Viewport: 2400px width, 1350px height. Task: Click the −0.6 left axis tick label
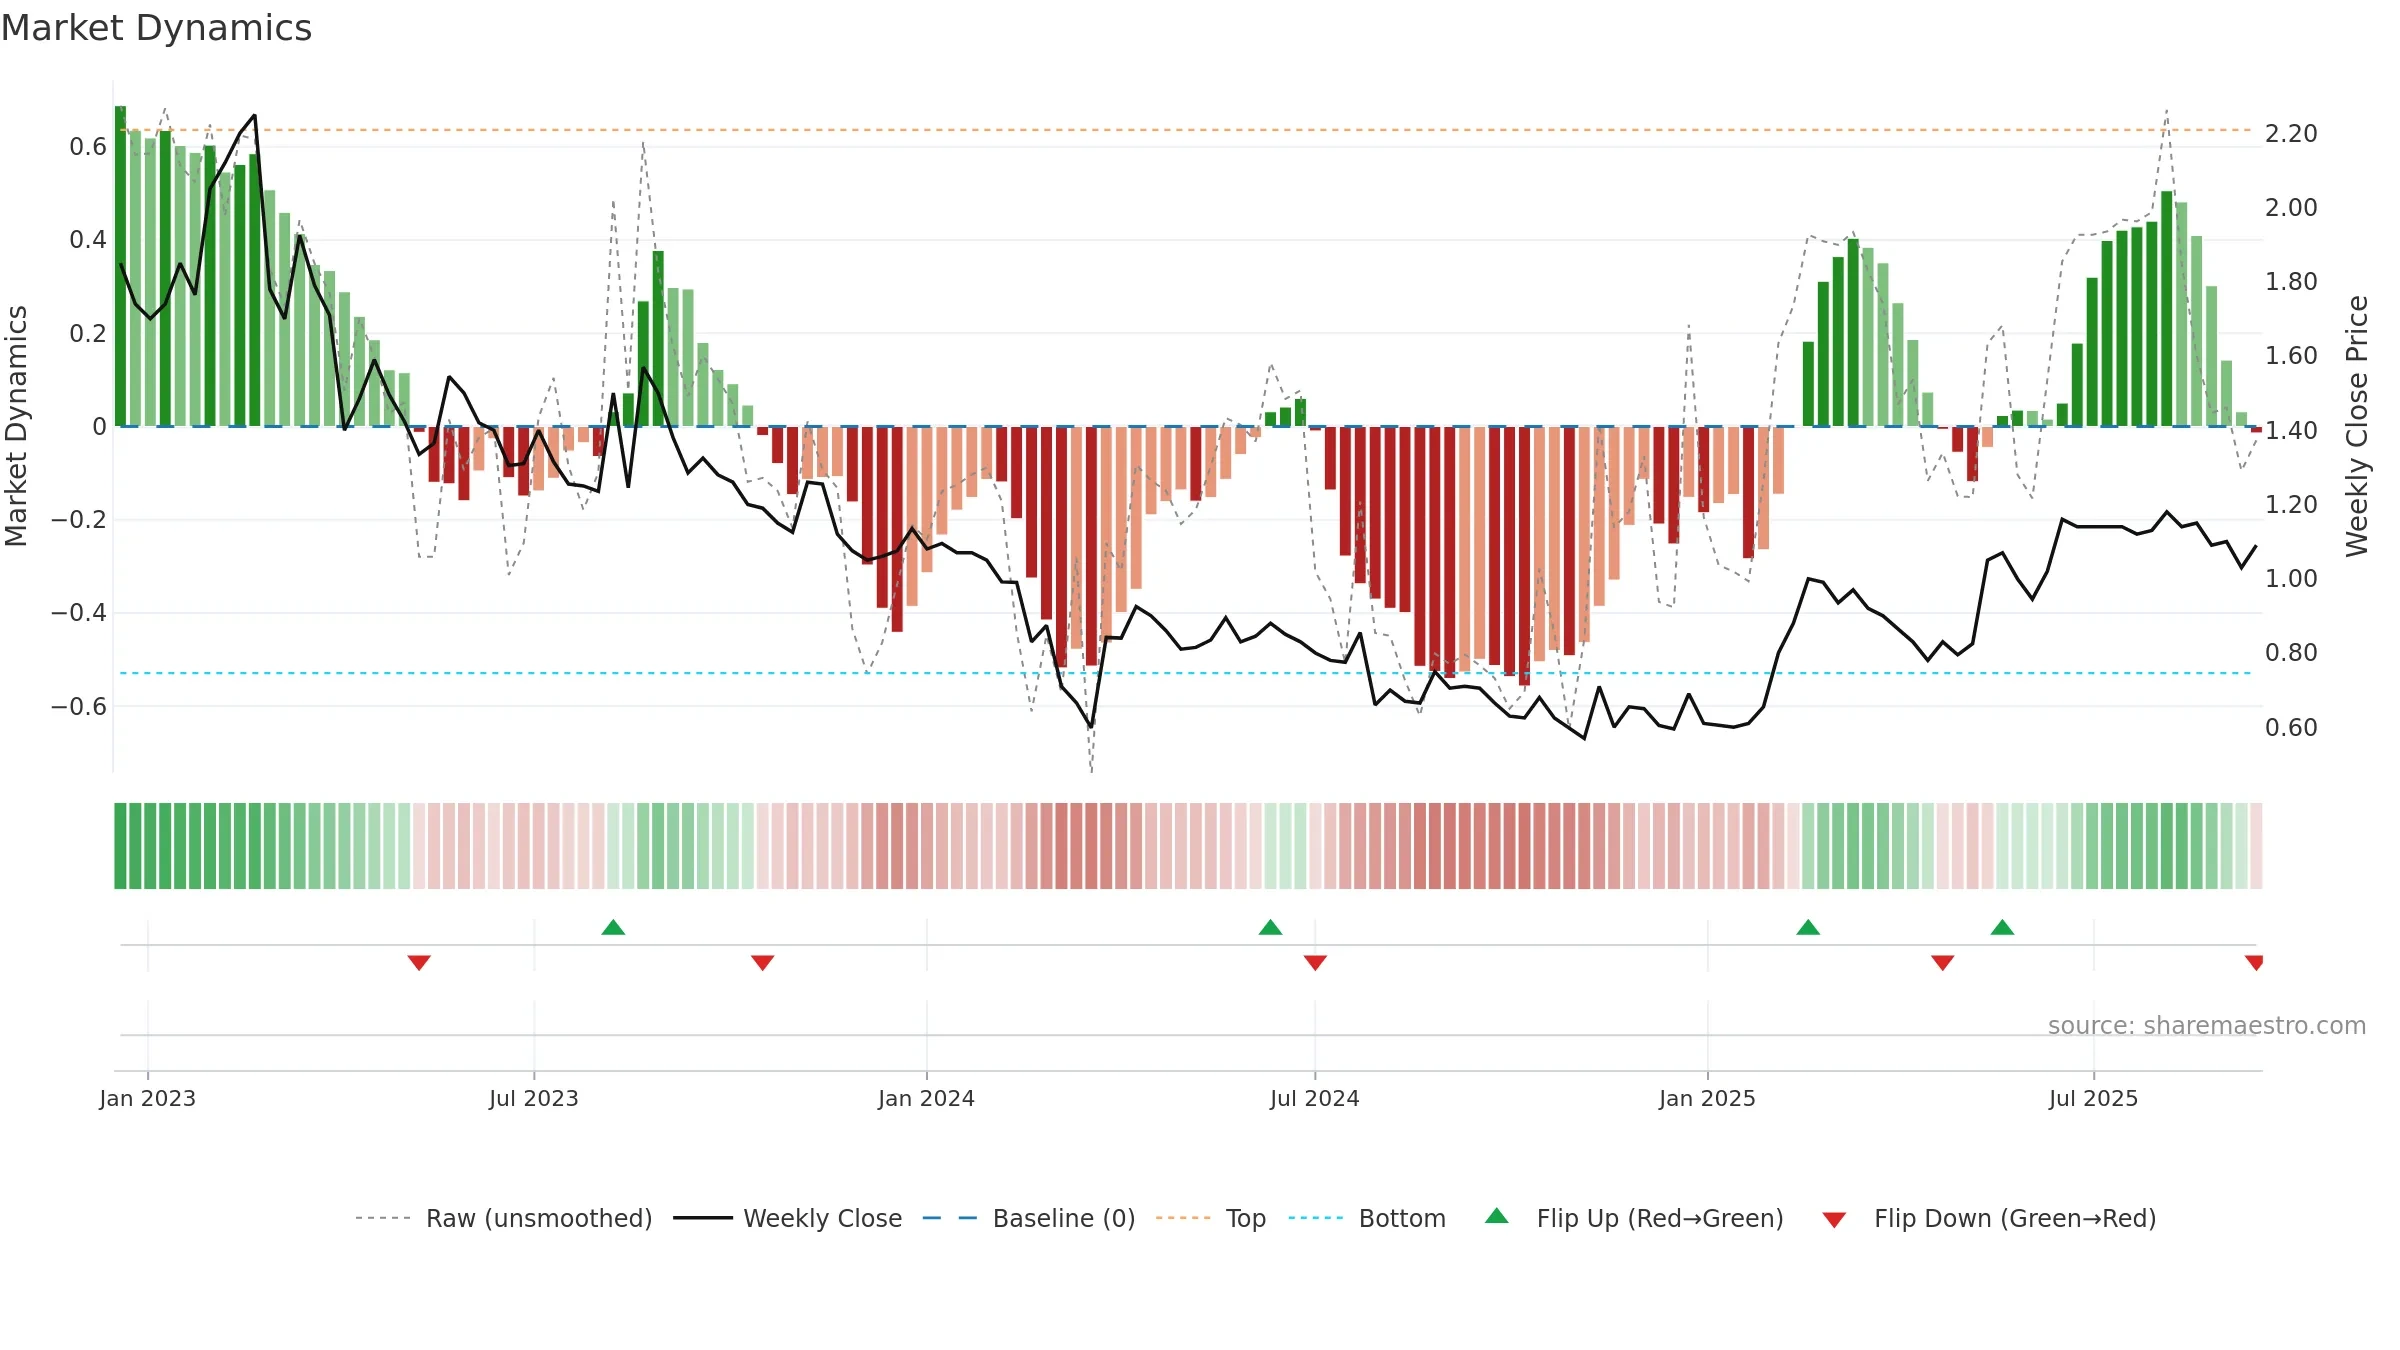click(x=79, y=706)
